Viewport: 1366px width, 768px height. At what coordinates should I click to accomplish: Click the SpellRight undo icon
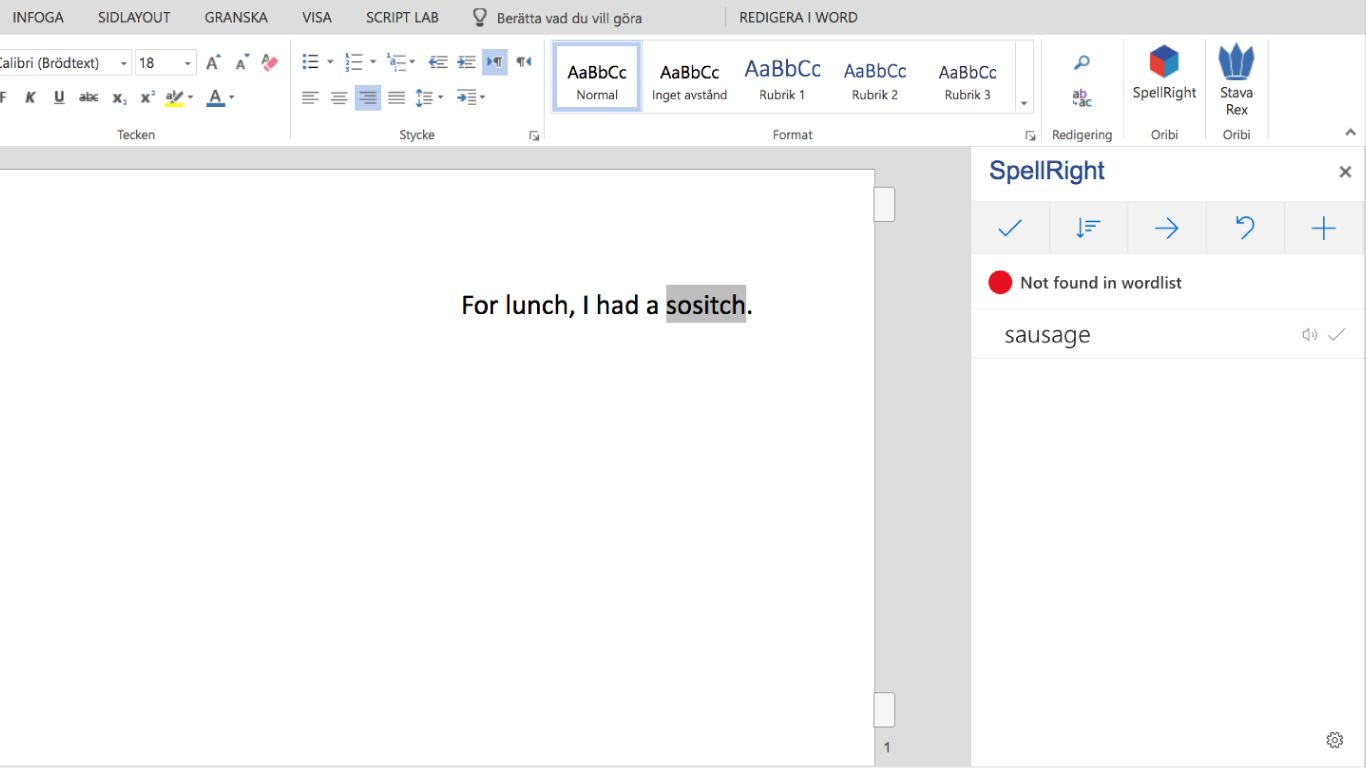(x=1245, y=228)
